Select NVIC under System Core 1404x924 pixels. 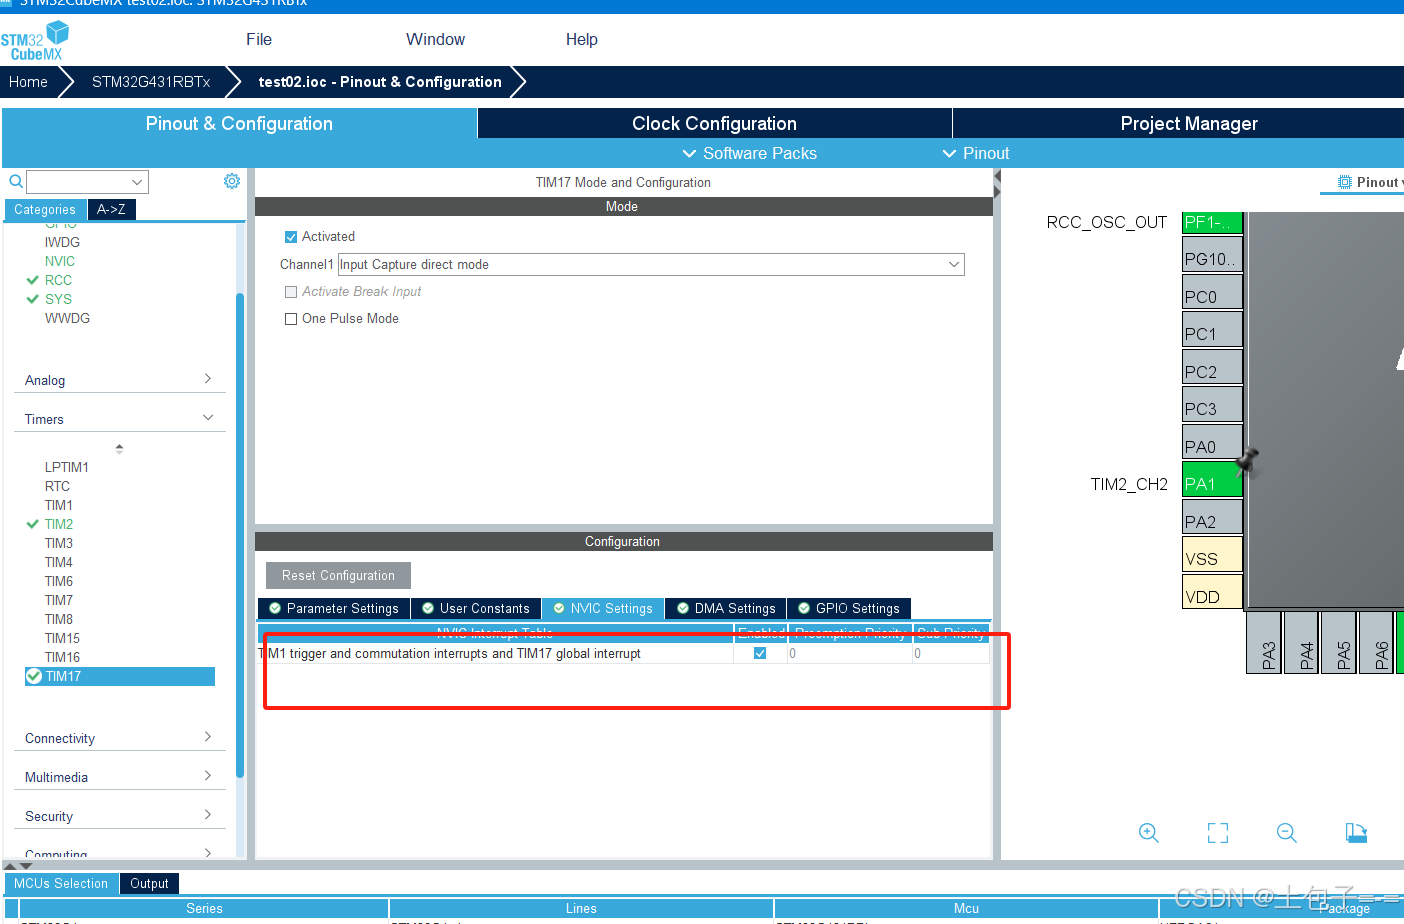click(x=60, y=261)
